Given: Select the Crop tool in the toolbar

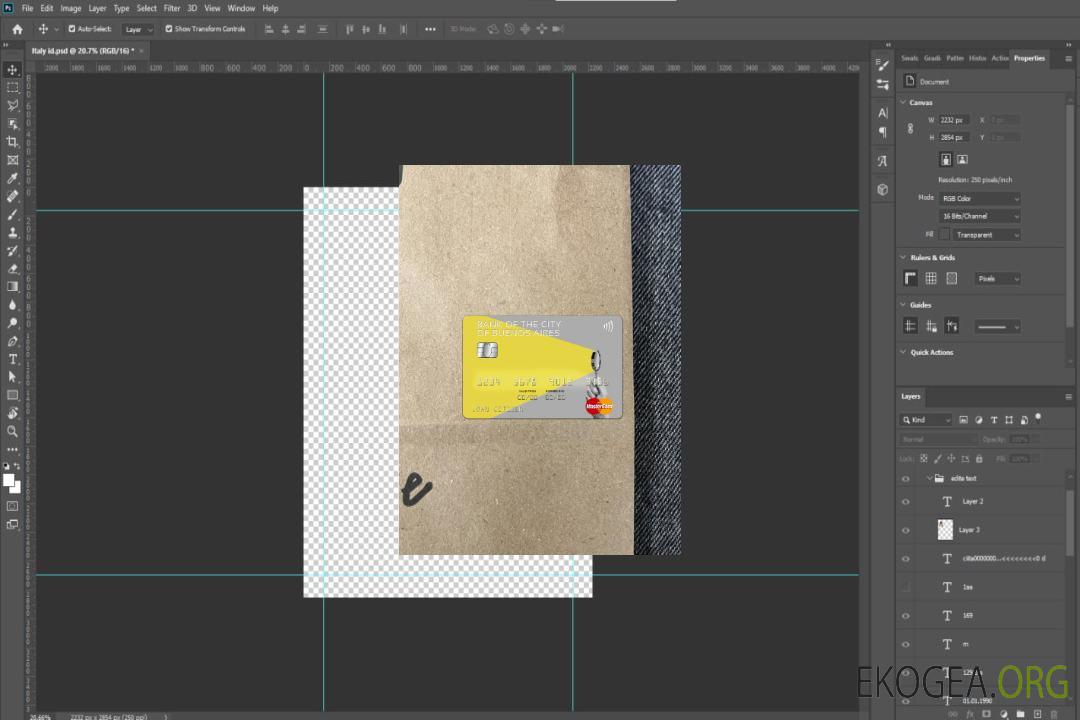Looking at the screenshot, I should coord(12,142).
